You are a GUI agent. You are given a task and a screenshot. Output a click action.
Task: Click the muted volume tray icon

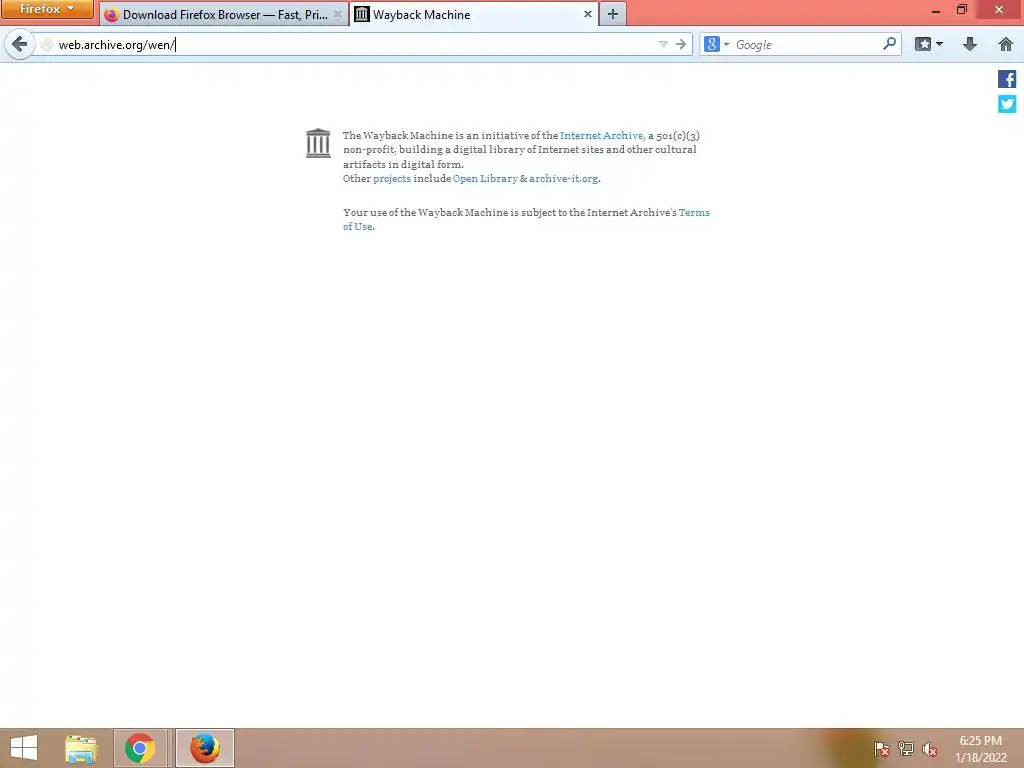929,749
